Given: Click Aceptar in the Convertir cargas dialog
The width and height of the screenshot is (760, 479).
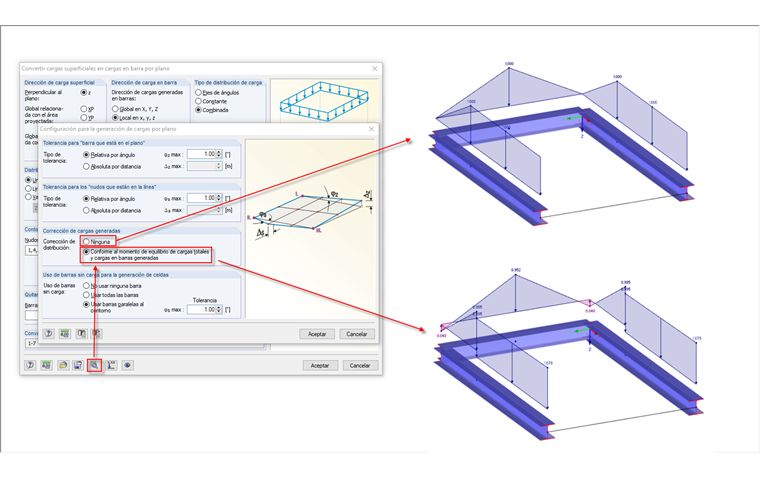Looking at the screenshot, I should tap(320, 366).
